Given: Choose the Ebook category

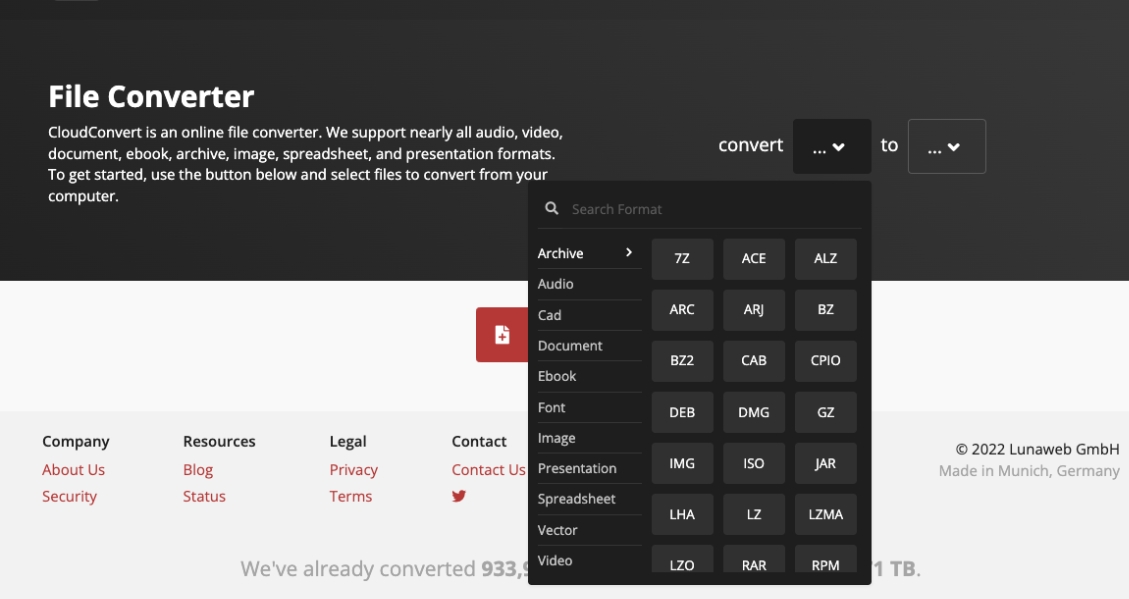Looking at the screenshot, I should pos(589,376).
